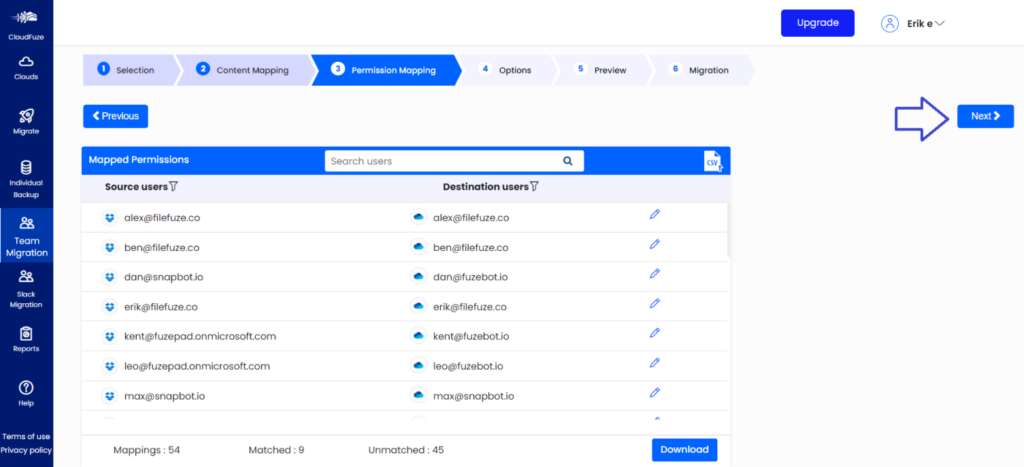The height and width of the screenshot is (467, 1024).
Task: Filter the Source users column
Action: click(173, 186)
